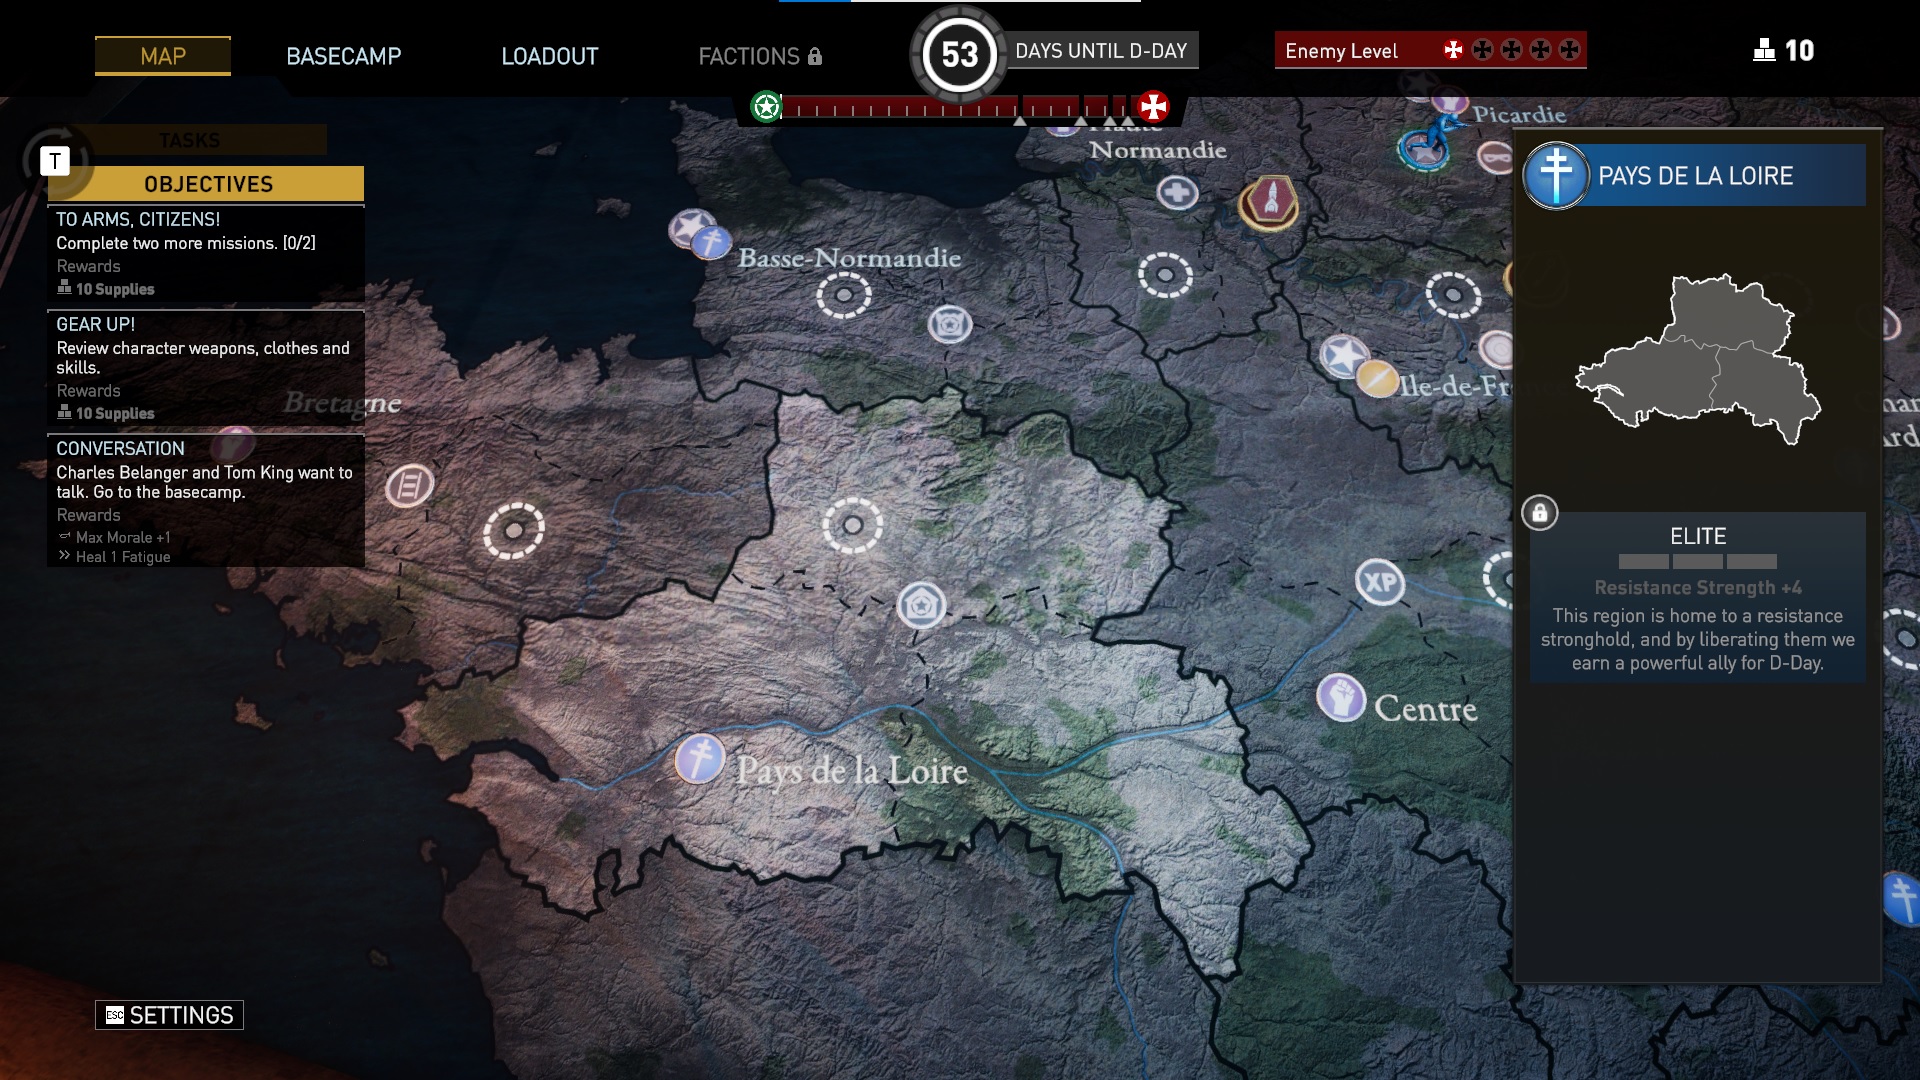Click the document list icon in Bretagne
The height and width of the screenshot is (1080, 1920).
click(409, 486)
